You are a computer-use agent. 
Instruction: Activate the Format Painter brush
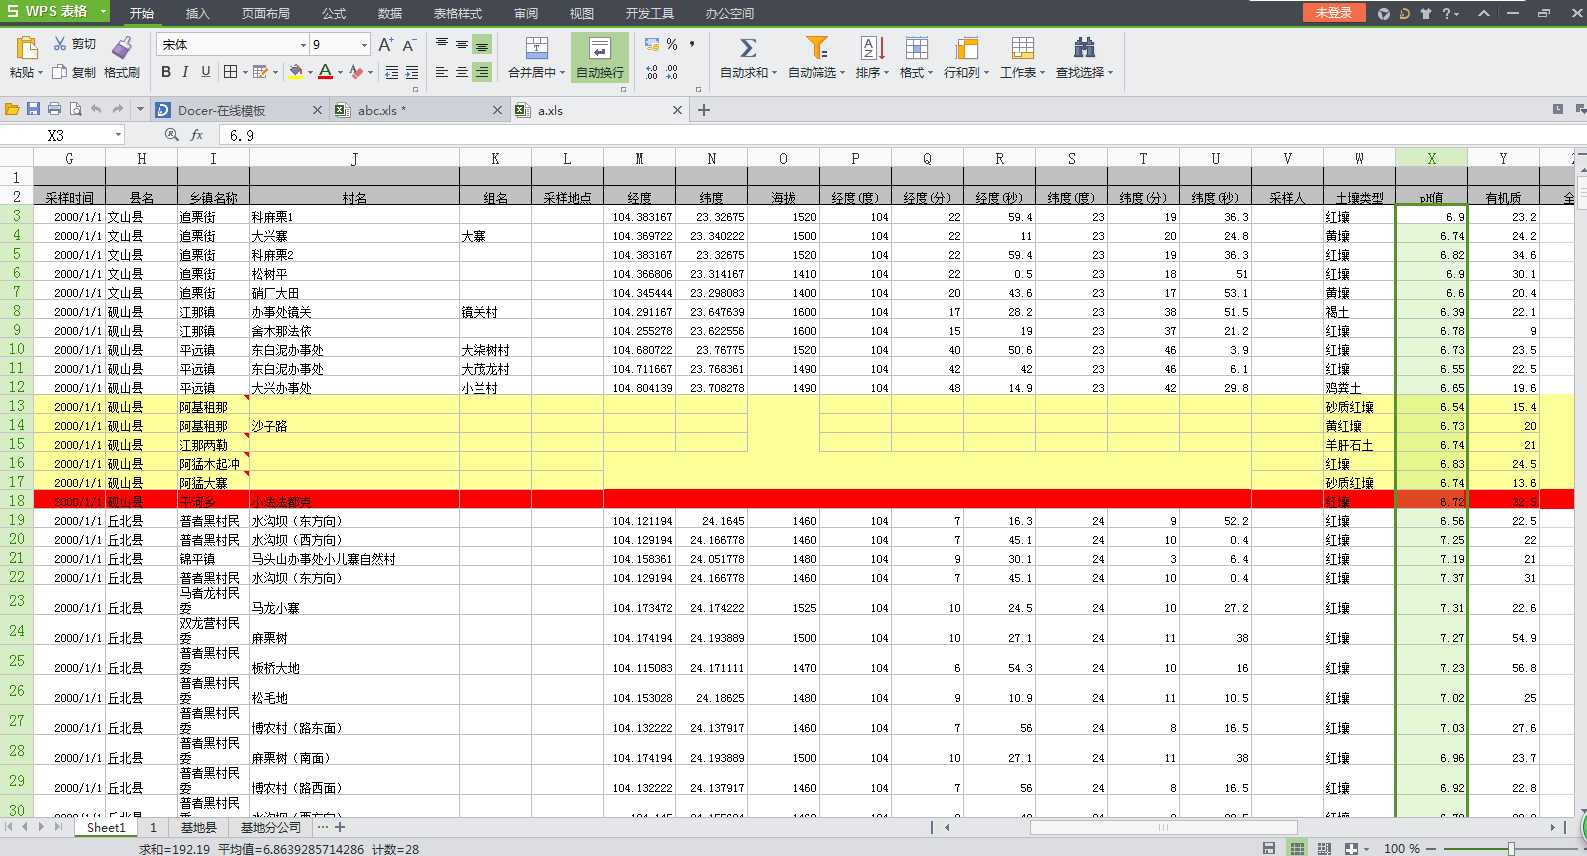[x=122, y=47]
